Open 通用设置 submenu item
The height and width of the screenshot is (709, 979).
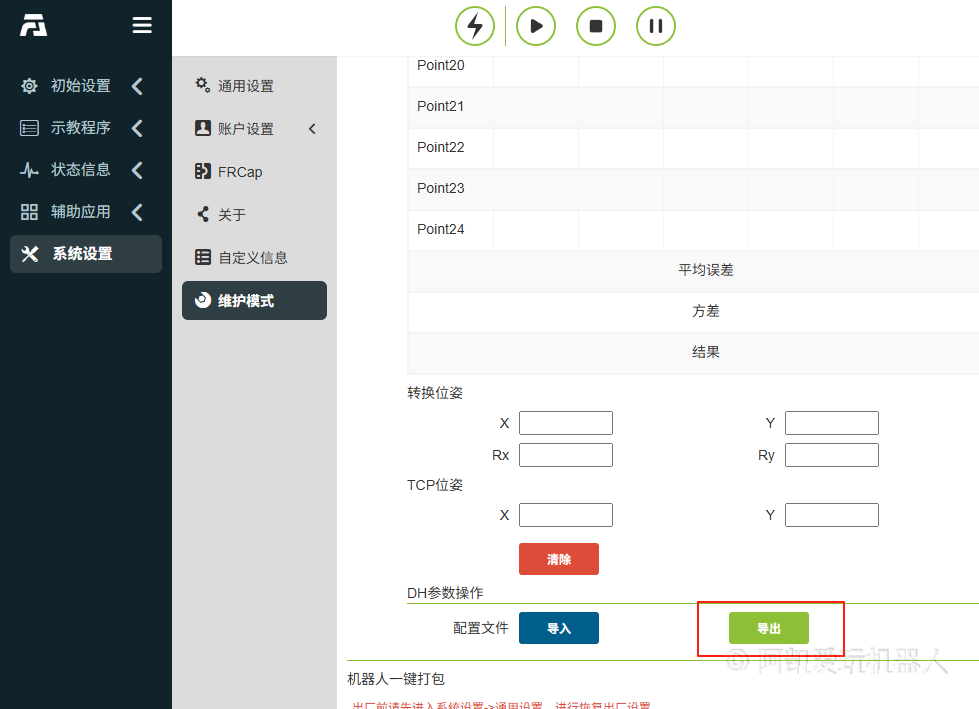coord(245,86)
